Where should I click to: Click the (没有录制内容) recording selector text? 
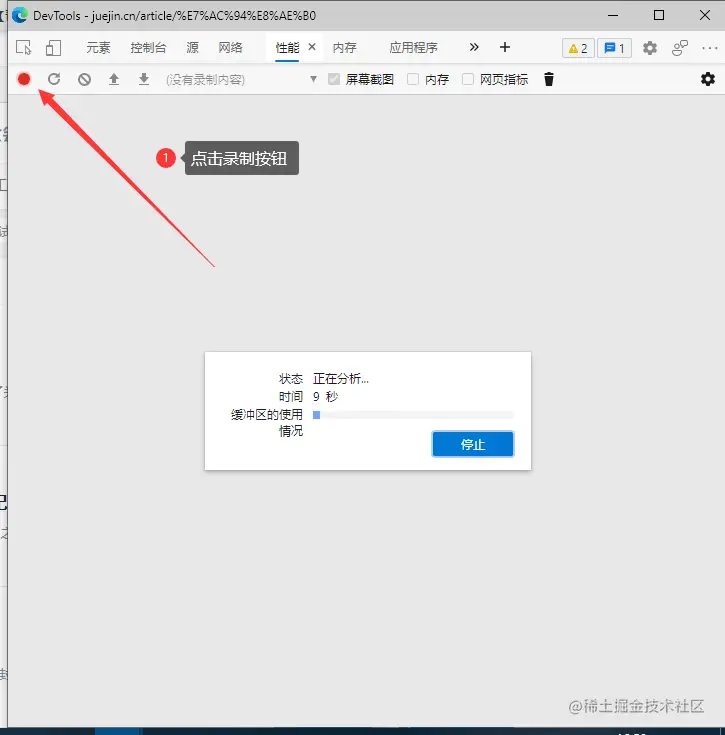point(205,80)
